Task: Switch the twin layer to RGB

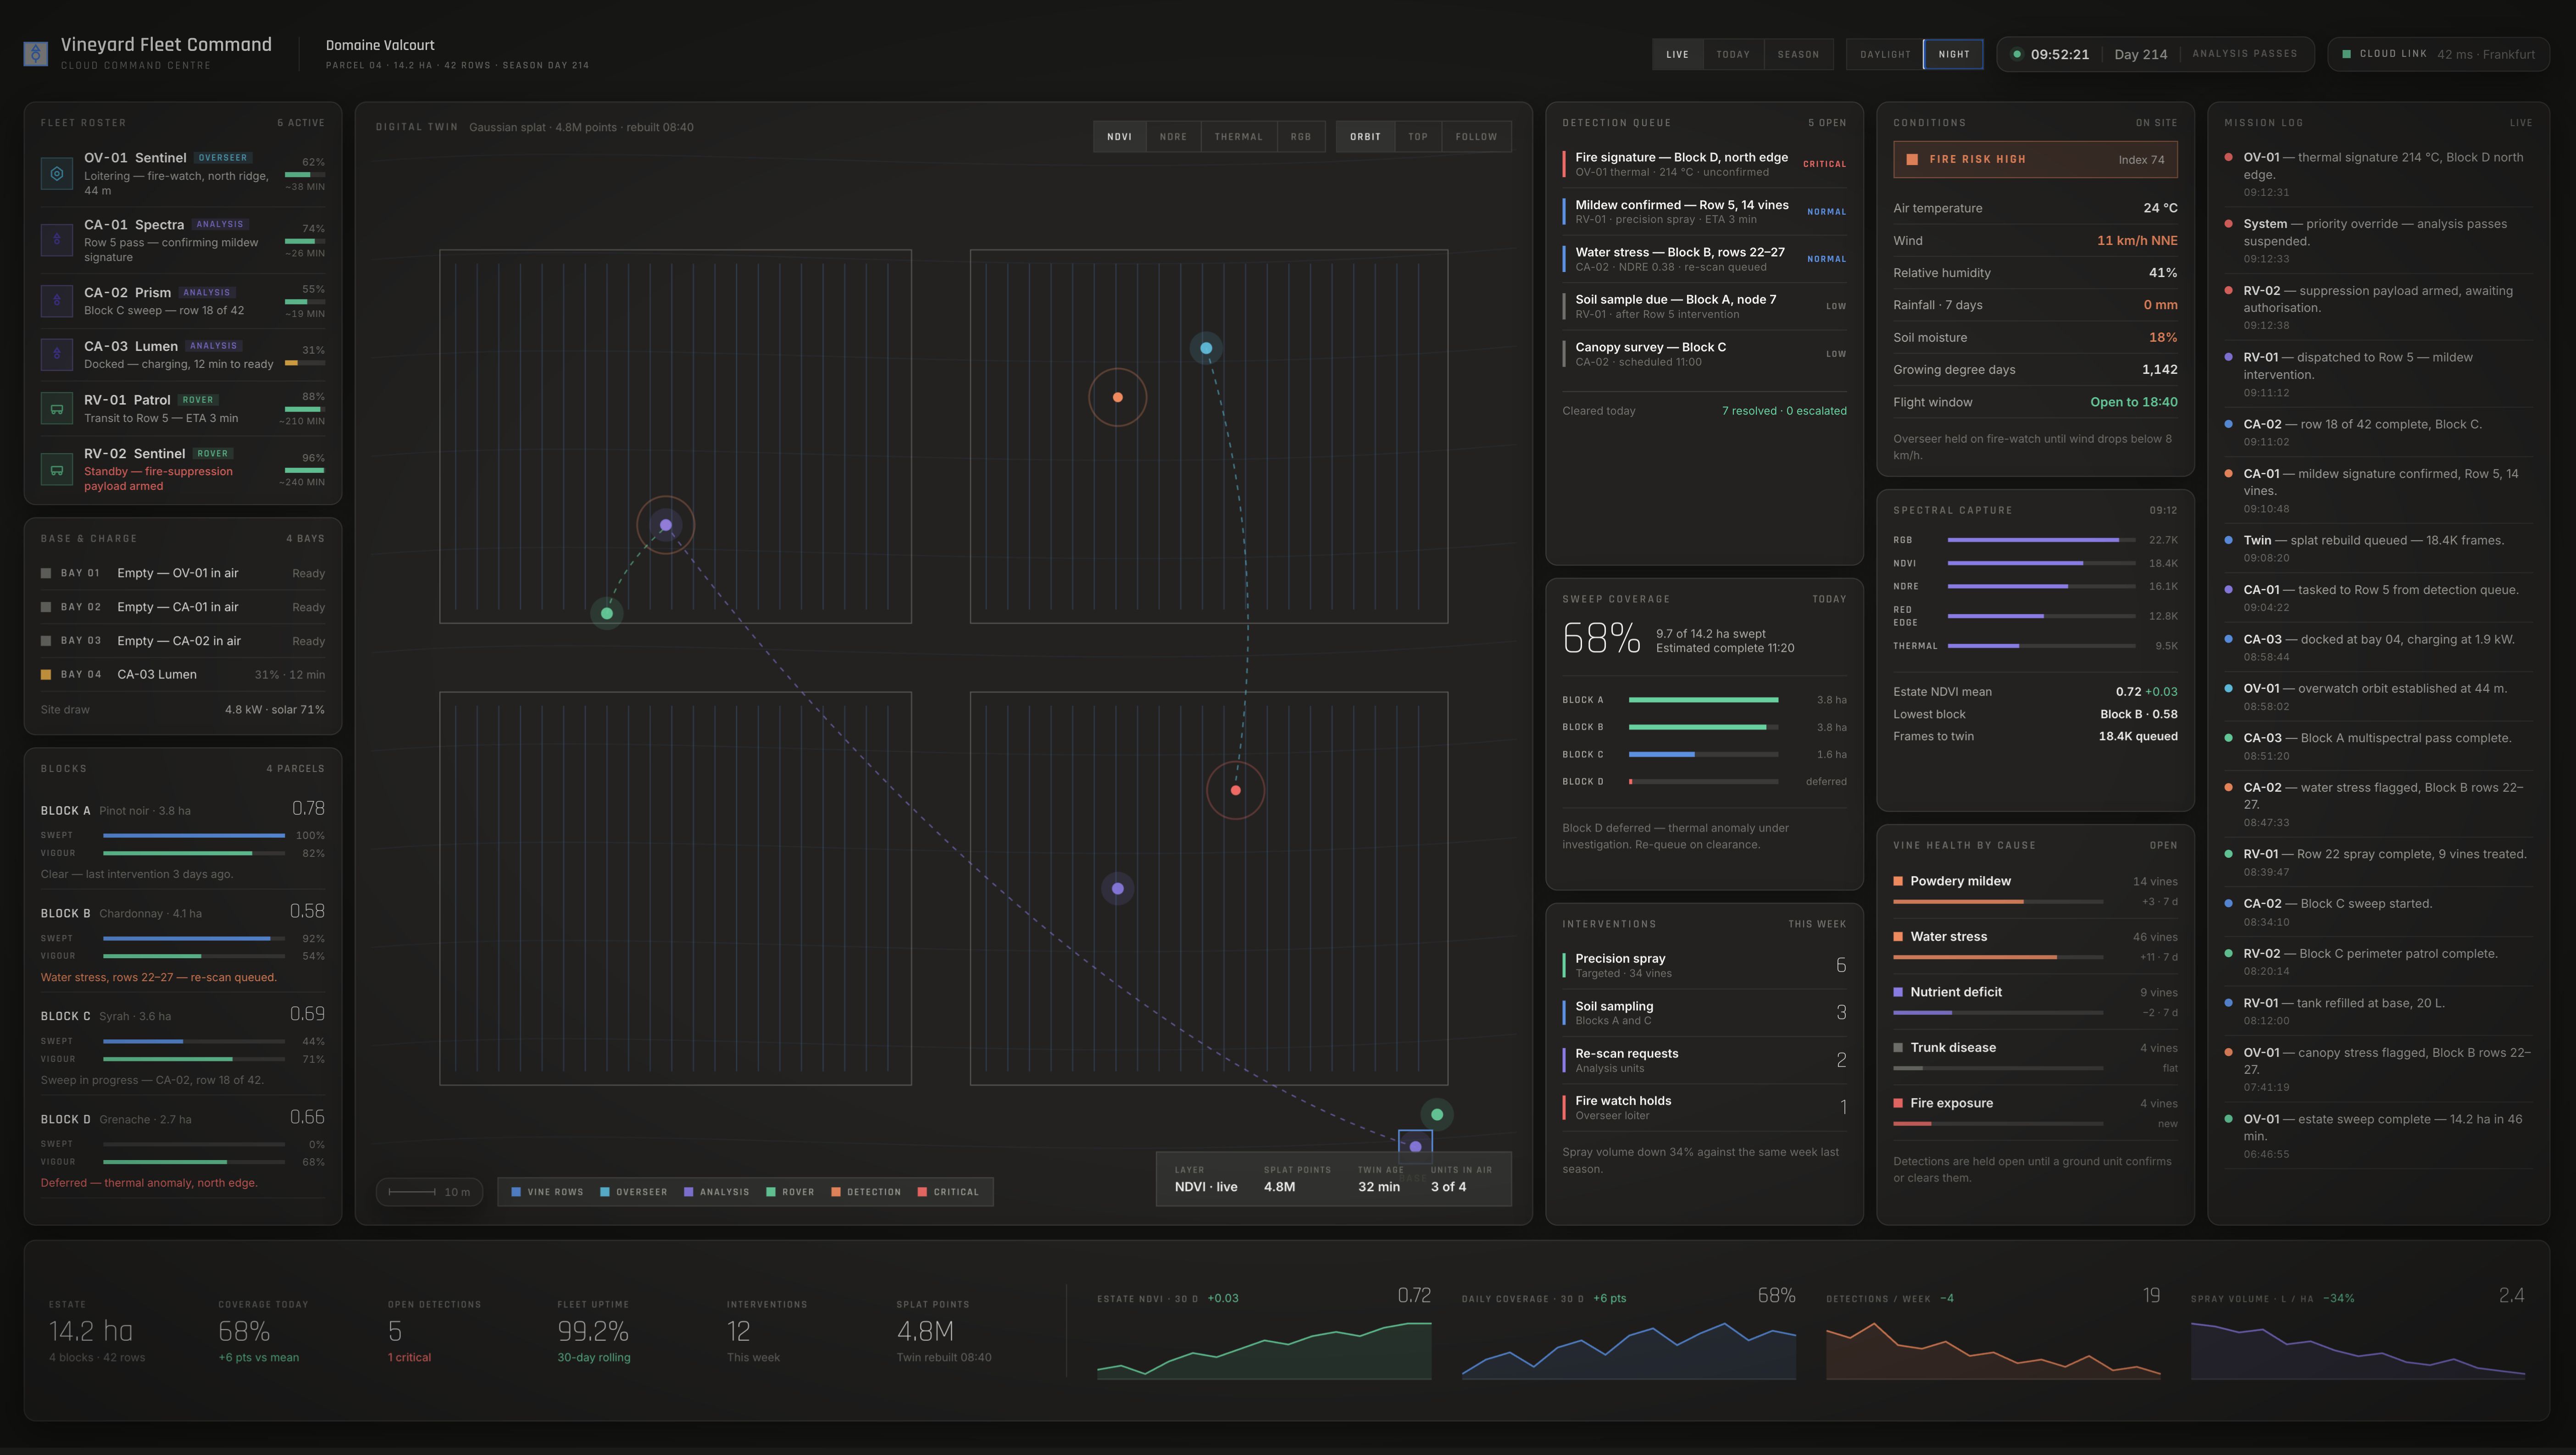Action: [x=1301, y=137]
